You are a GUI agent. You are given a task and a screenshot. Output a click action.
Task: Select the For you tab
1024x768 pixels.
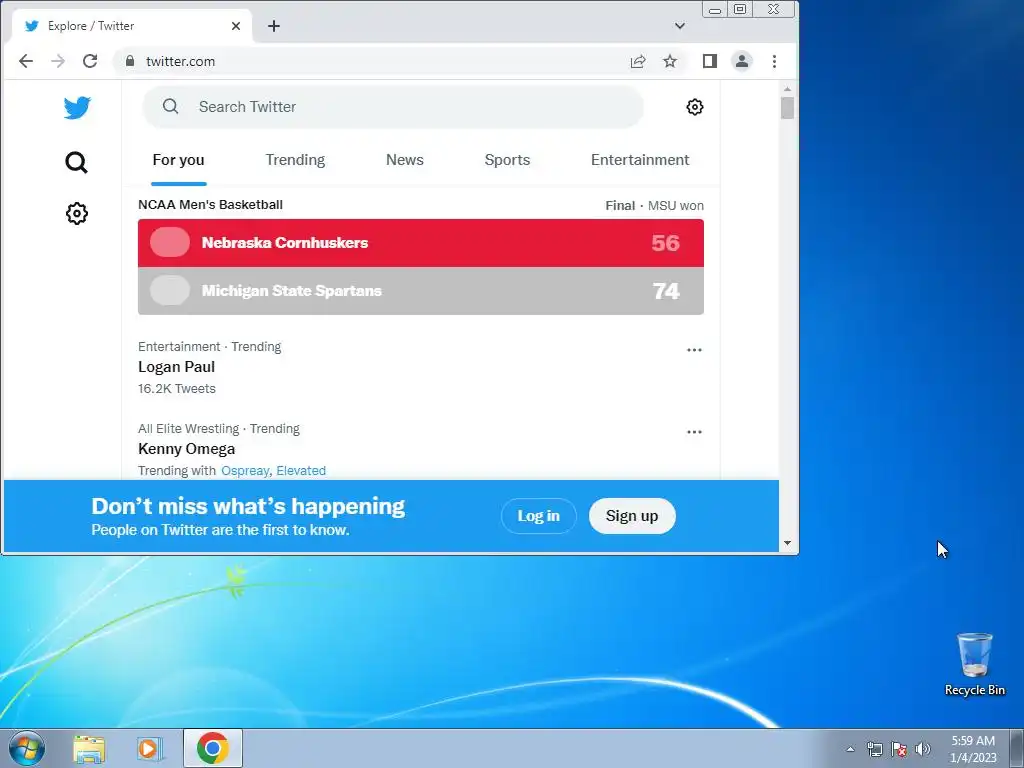click(x=178, y=160)
